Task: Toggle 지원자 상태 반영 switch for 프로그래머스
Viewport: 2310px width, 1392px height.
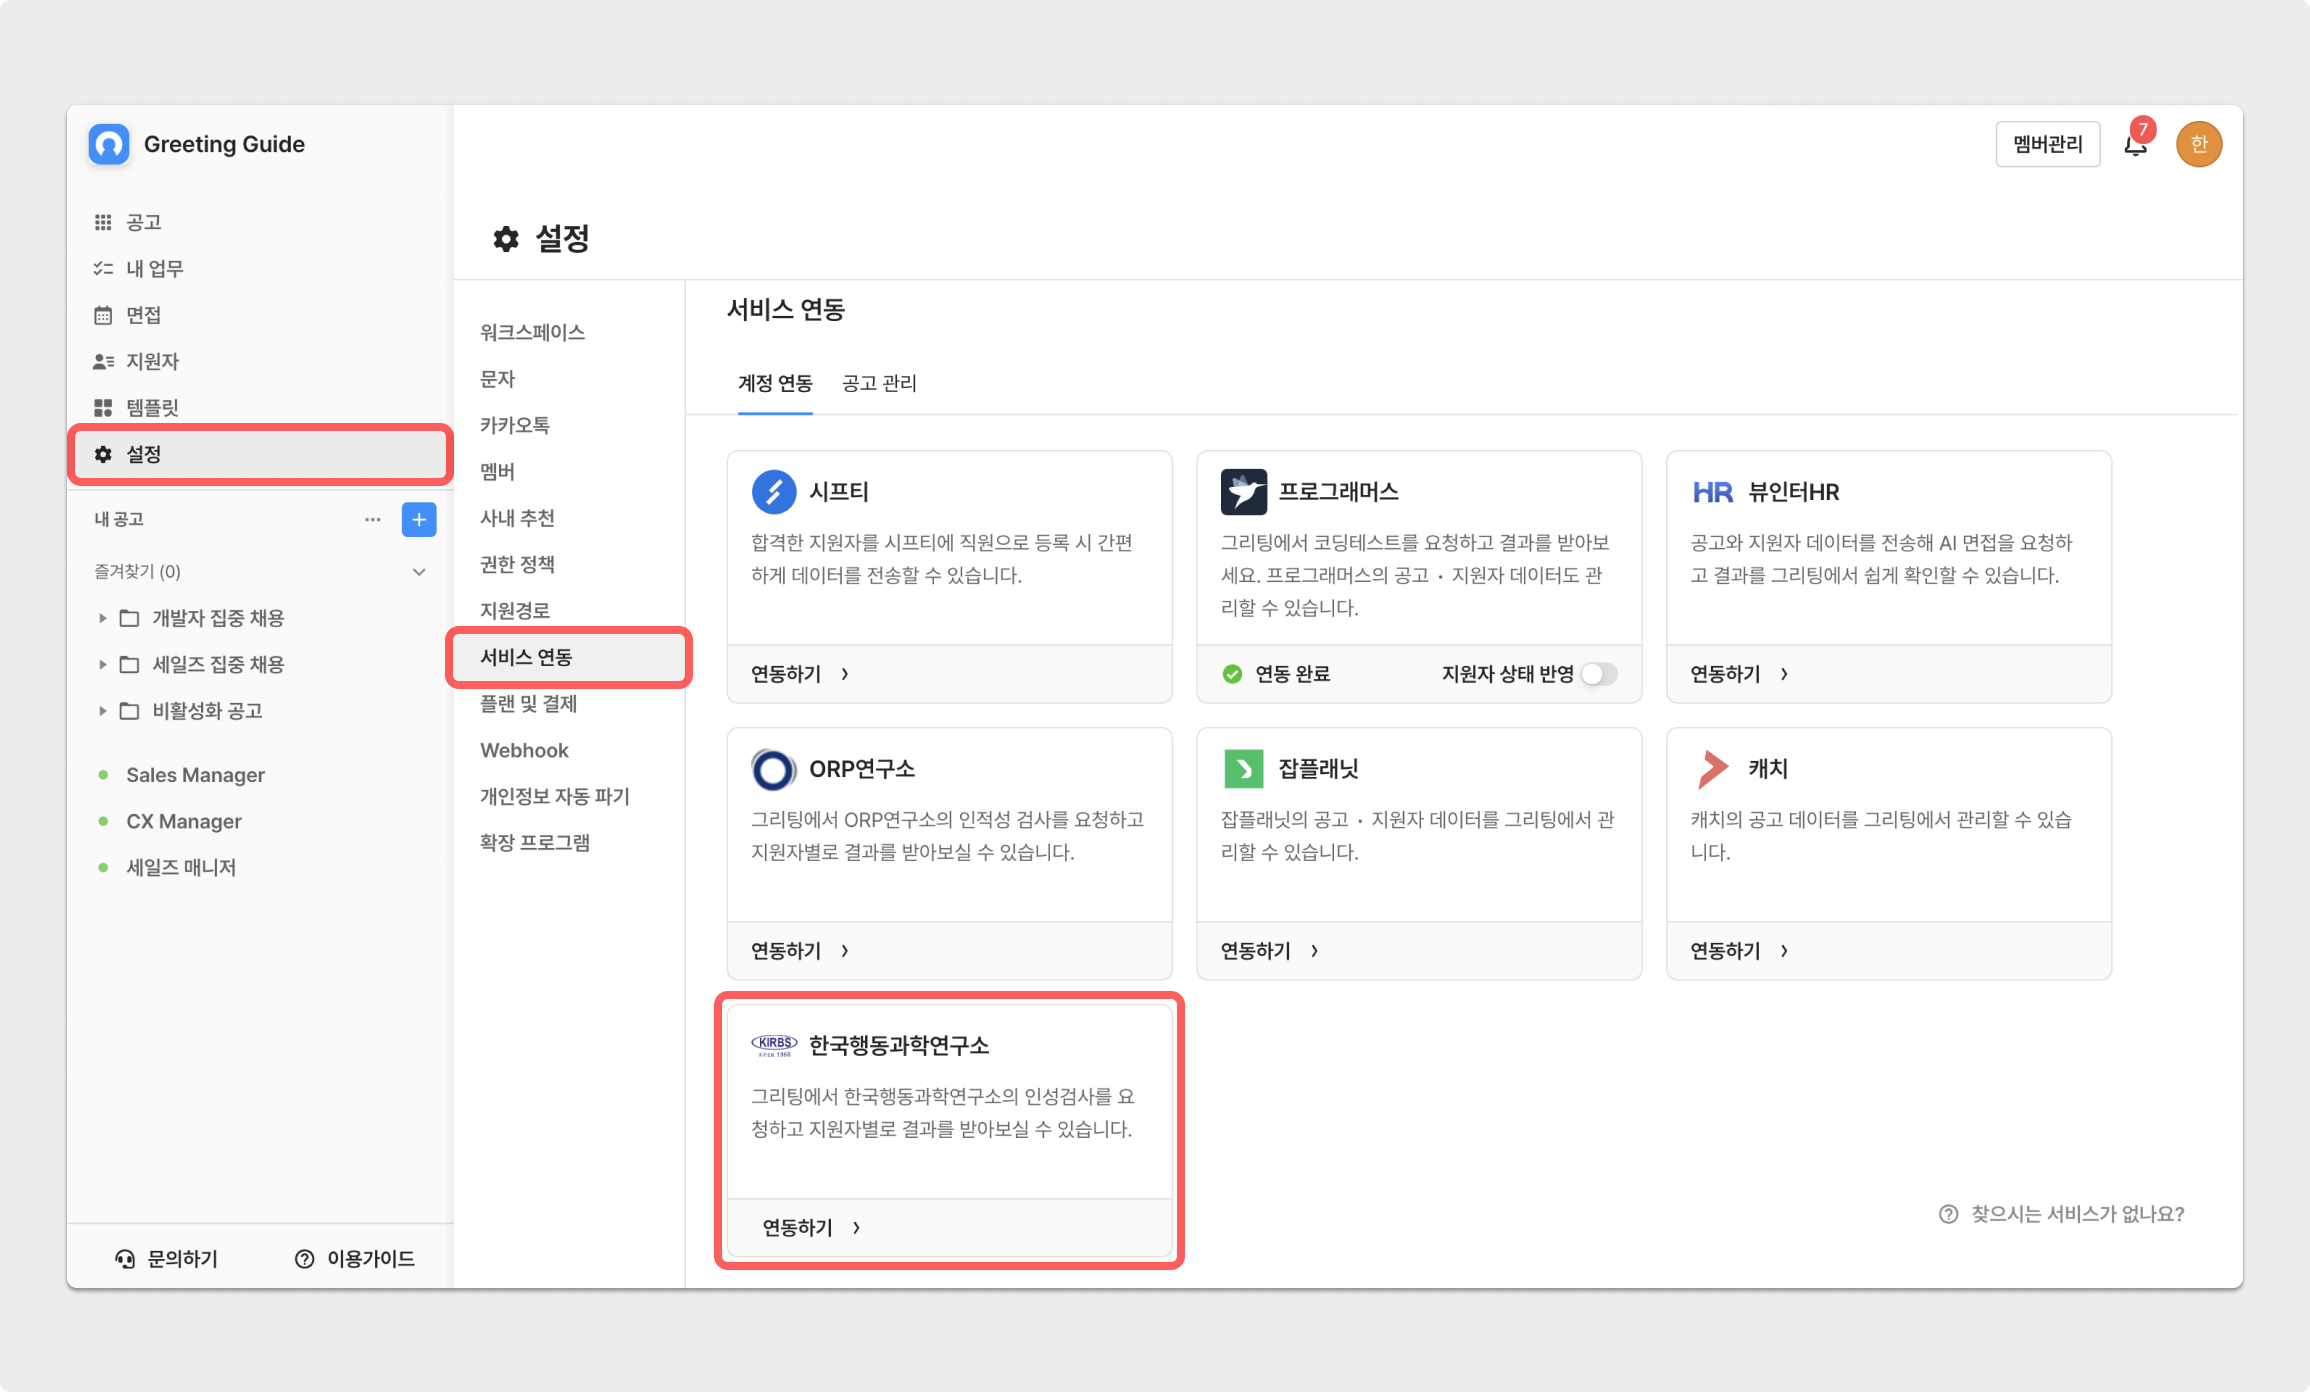Action: [x=1598, y=674]
